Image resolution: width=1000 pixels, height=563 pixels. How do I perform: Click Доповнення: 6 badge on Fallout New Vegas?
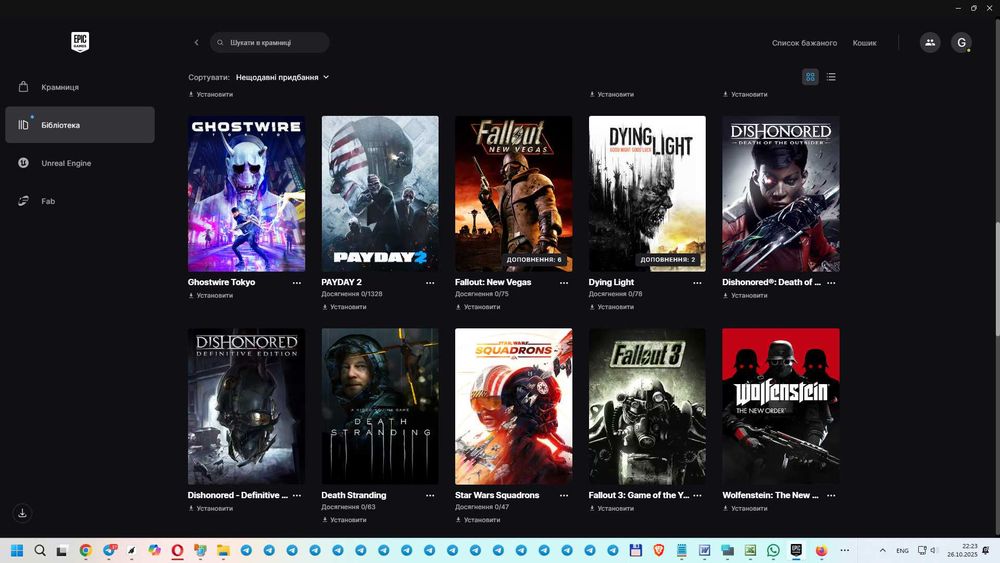534,260
